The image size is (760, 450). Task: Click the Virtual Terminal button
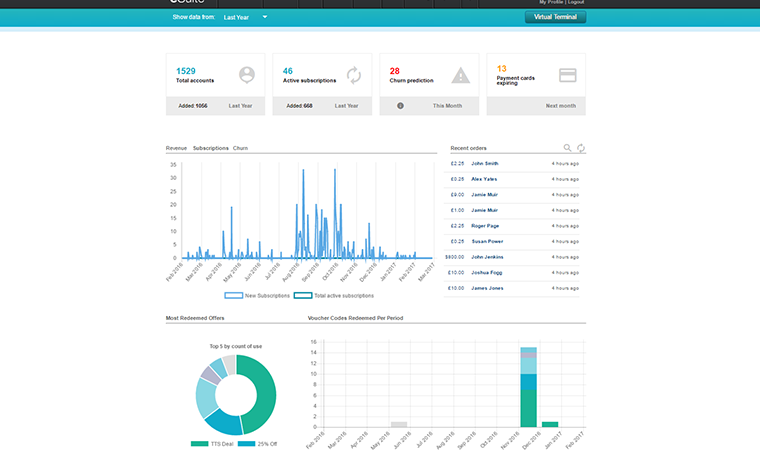tap(555, 17)
